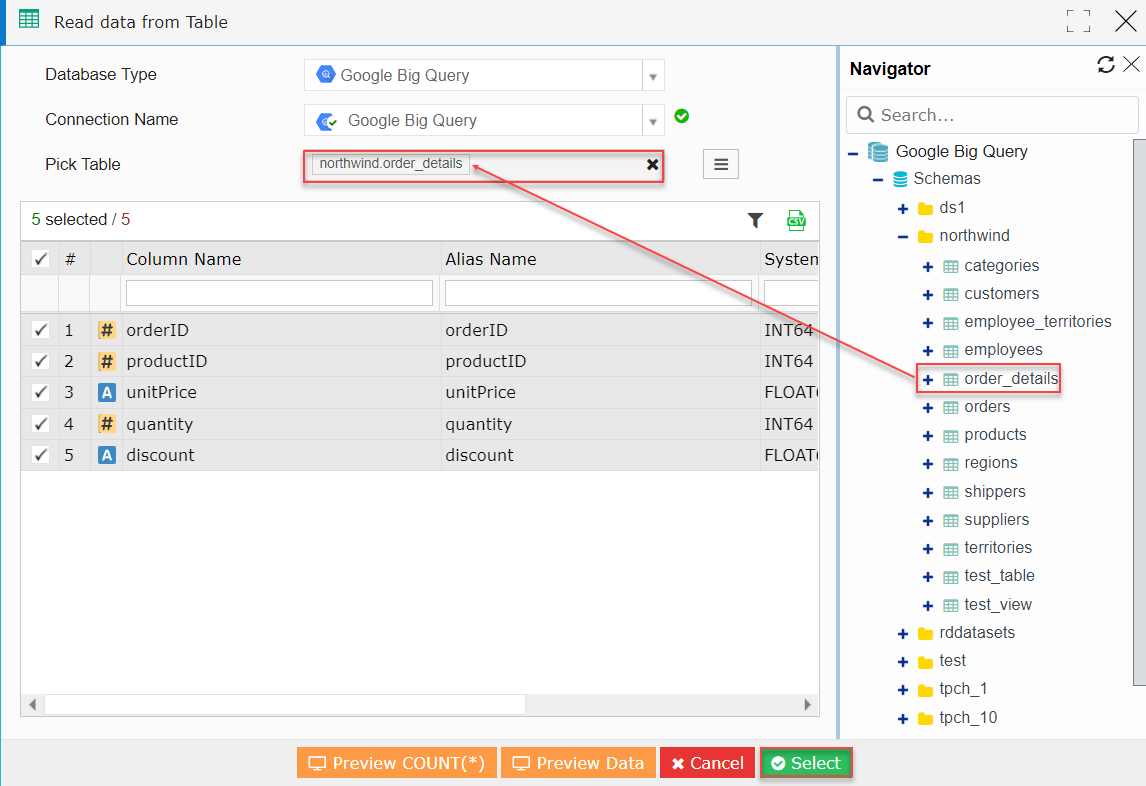Click the Preview Data button
This screenshot has height=786, width=1146.
[x=578, y=763]
